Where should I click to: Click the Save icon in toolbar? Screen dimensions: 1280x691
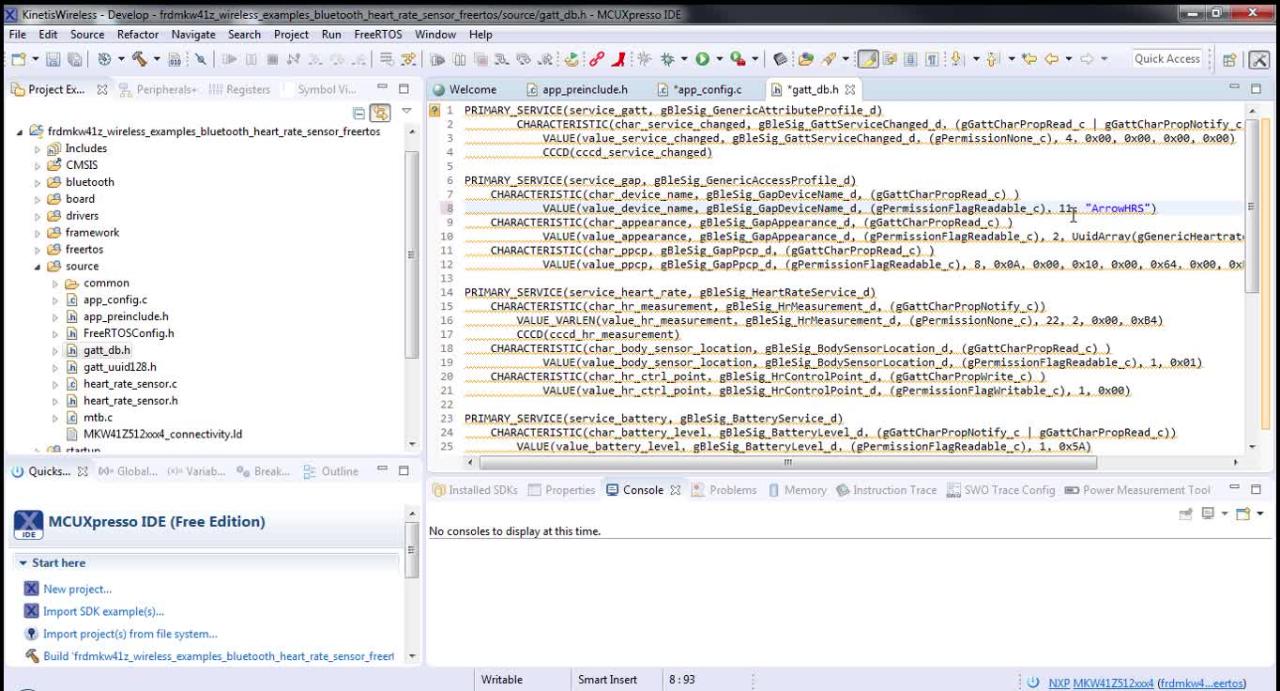(52, 59)
